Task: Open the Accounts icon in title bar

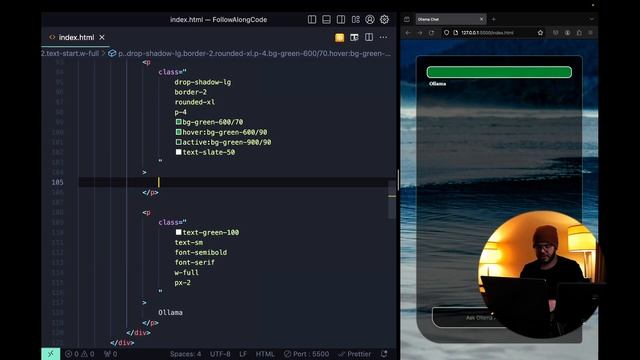Action: [370, 20]
